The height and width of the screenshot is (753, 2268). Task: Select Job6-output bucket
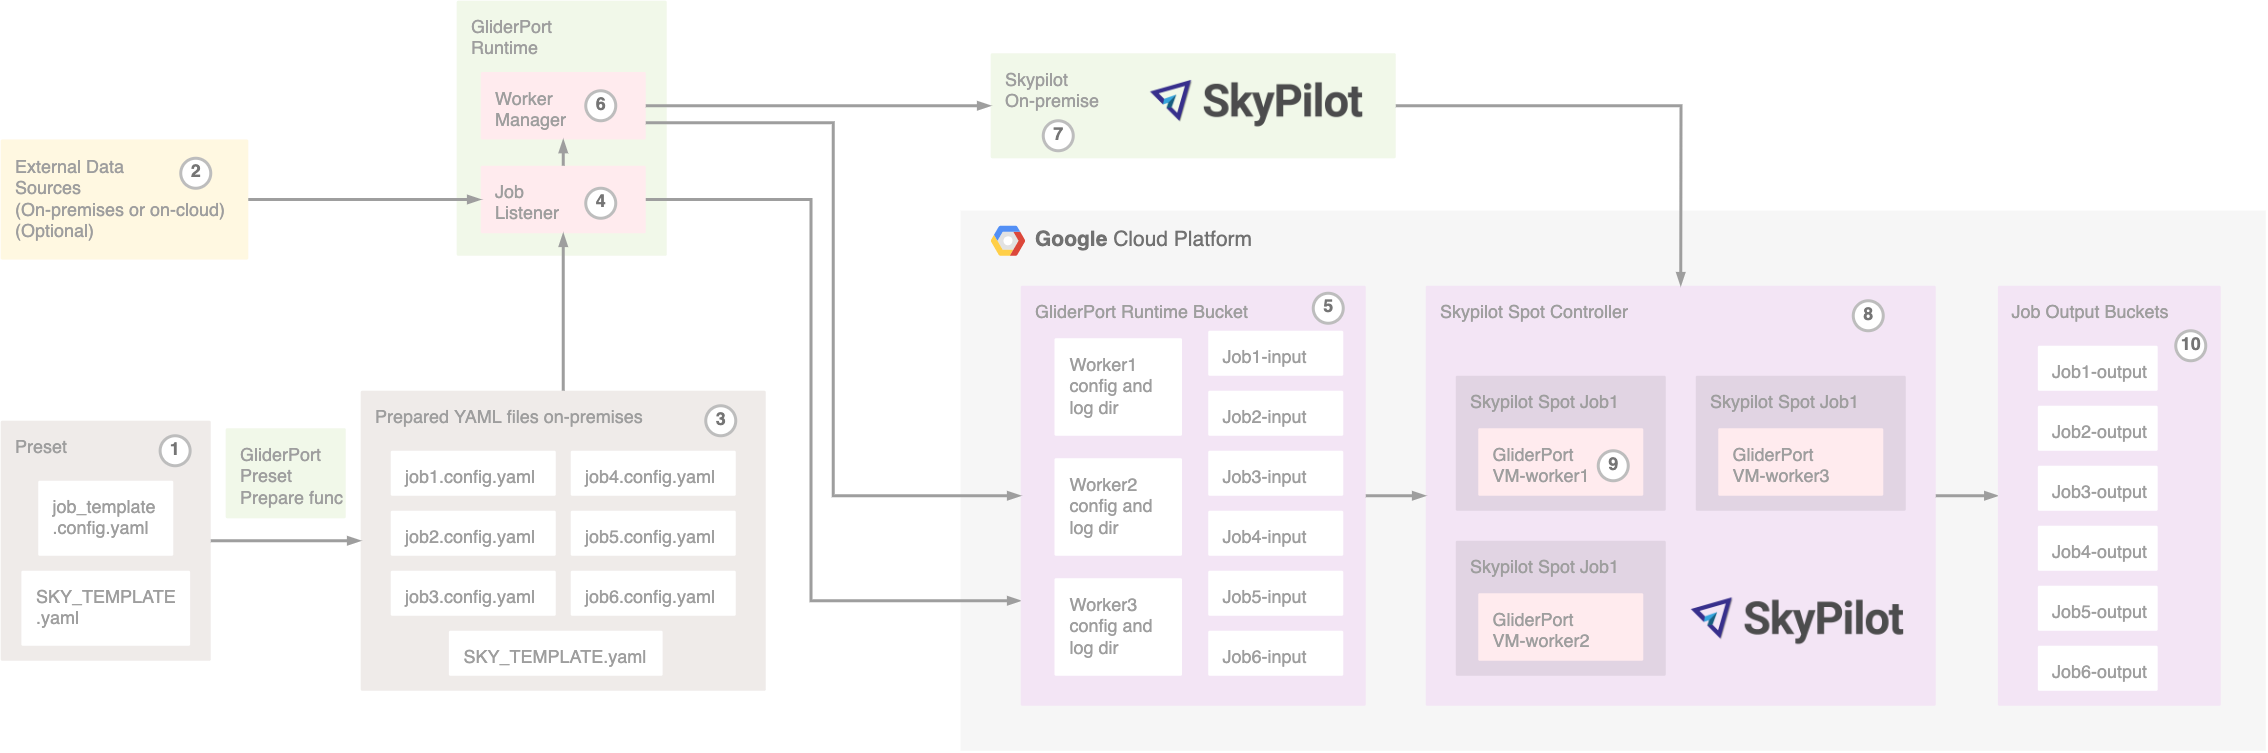[x=2097, y=670]
